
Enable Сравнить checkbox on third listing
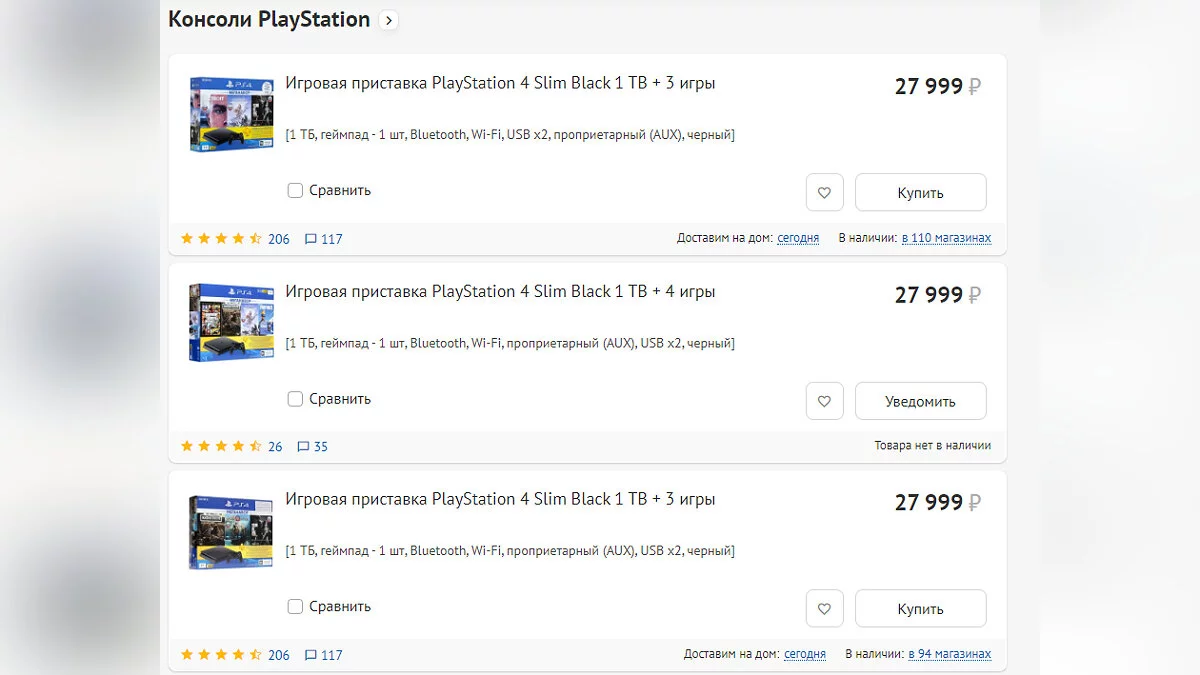(x=295, y=606)
